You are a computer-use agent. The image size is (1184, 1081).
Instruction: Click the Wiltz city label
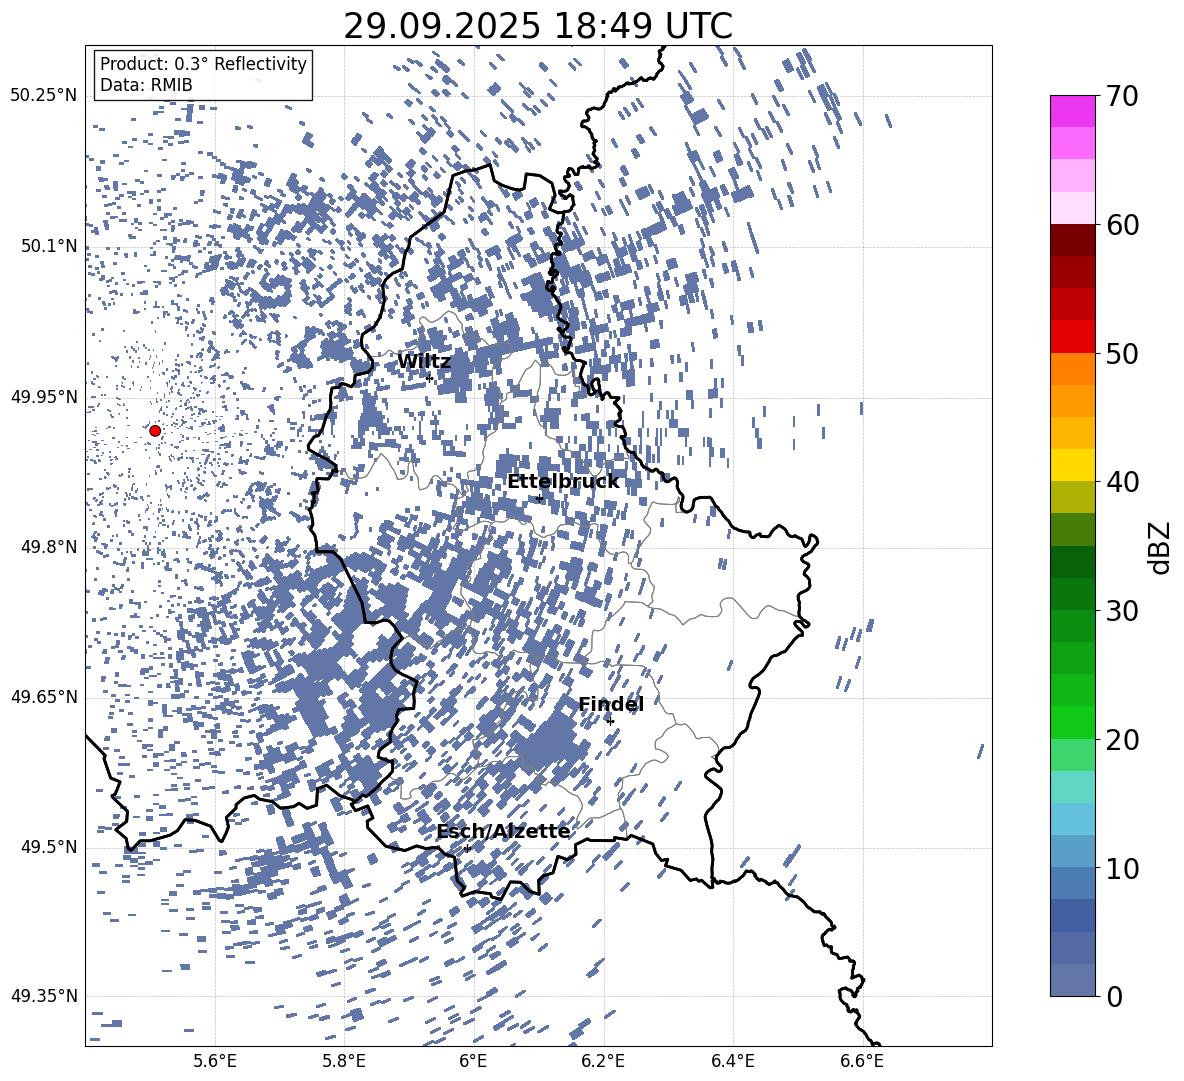[x=424, y=361]
